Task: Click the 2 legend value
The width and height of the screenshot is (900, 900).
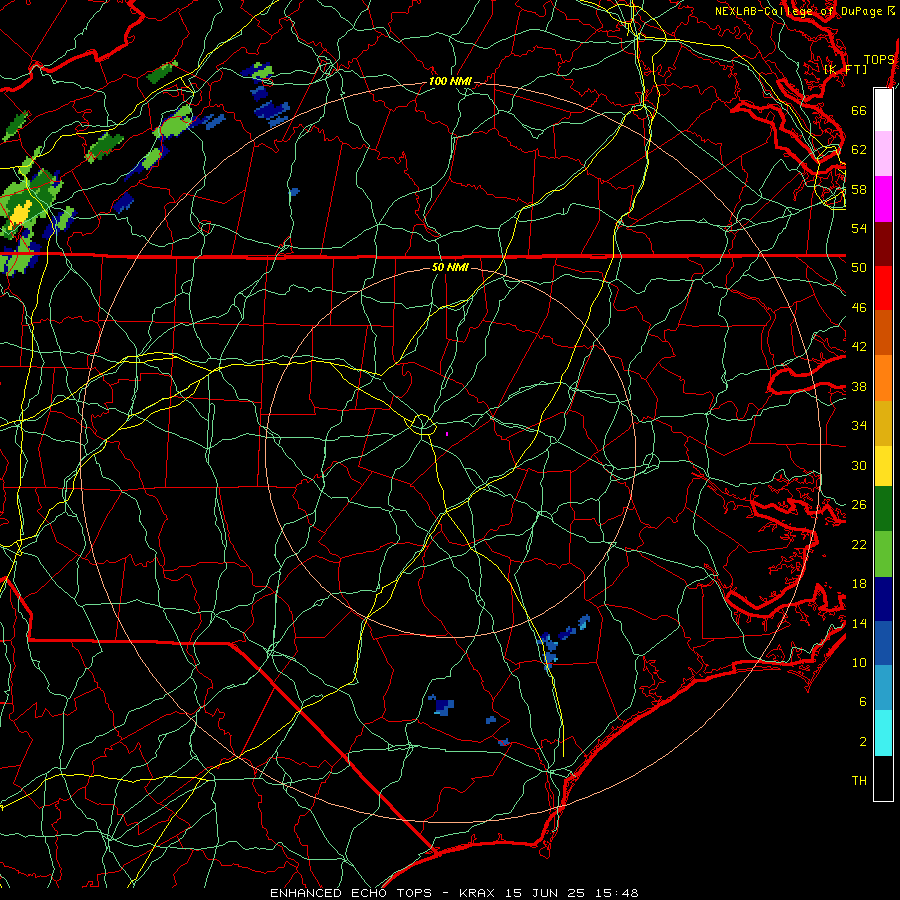Action: (863, 742)
